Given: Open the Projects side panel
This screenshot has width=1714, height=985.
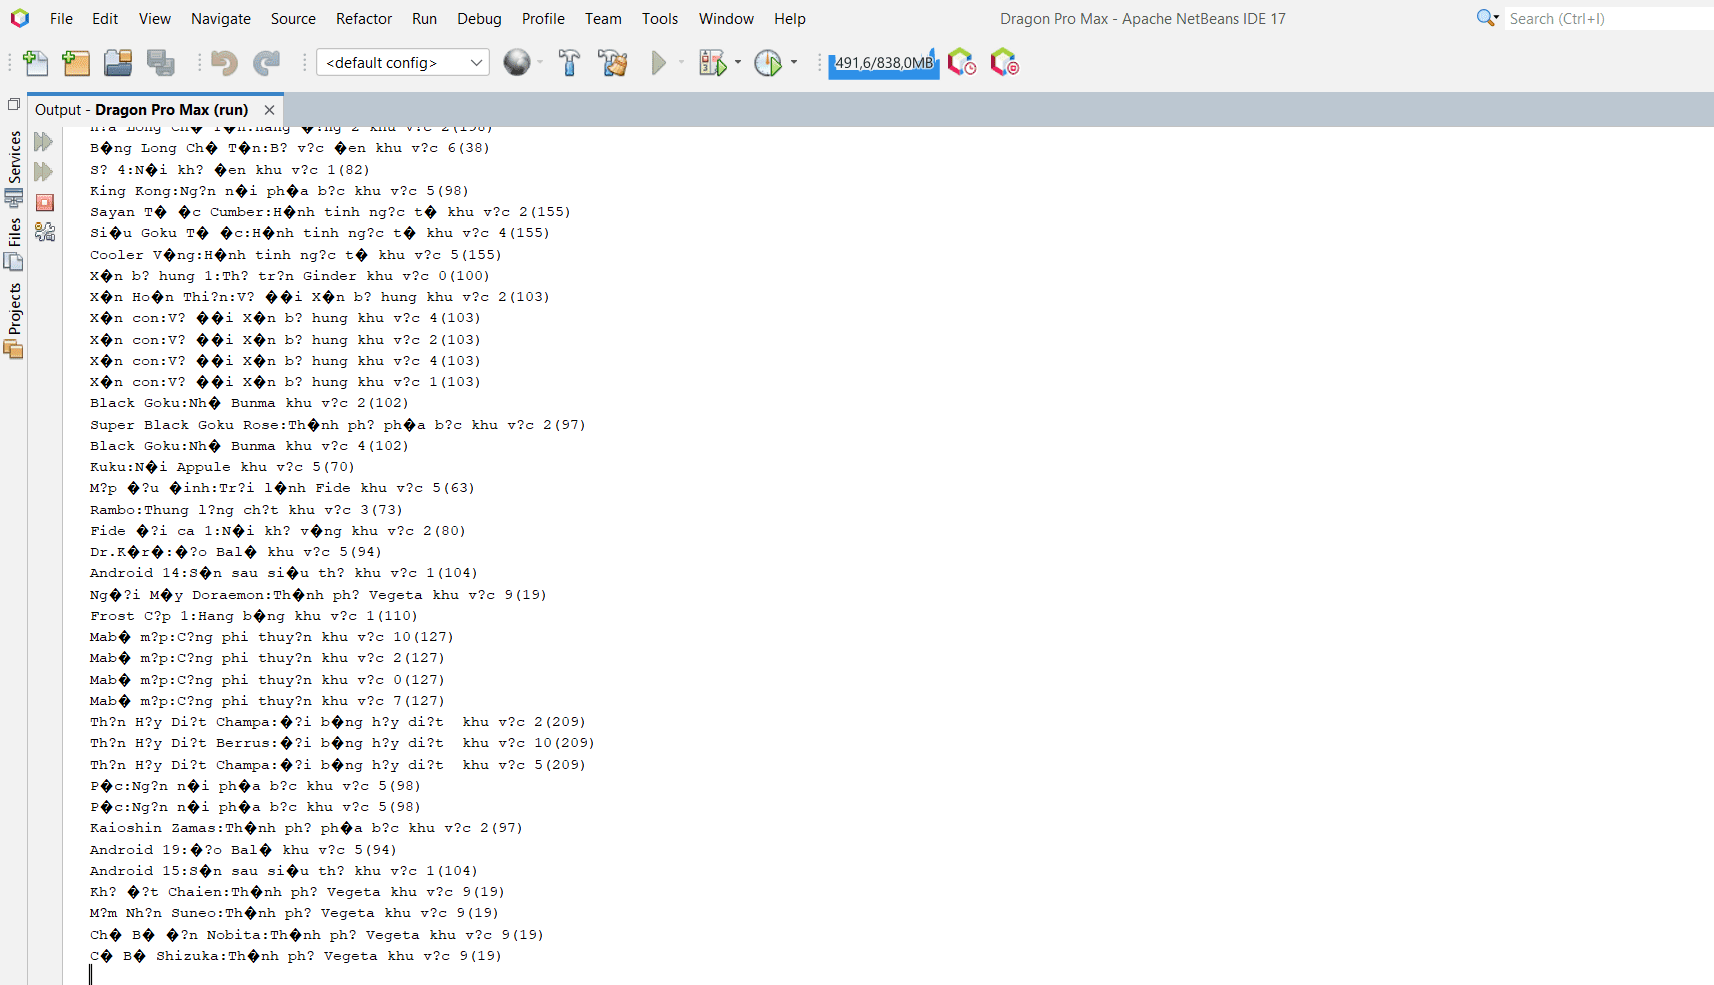Looking at the screenshot, I should tap(14, 320).
